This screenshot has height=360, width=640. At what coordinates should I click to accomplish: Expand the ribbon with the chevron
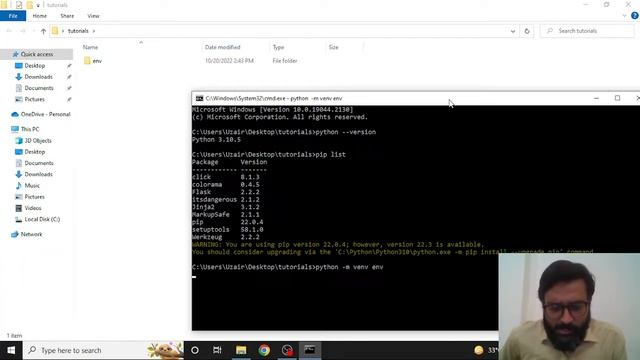coord(624,16)
